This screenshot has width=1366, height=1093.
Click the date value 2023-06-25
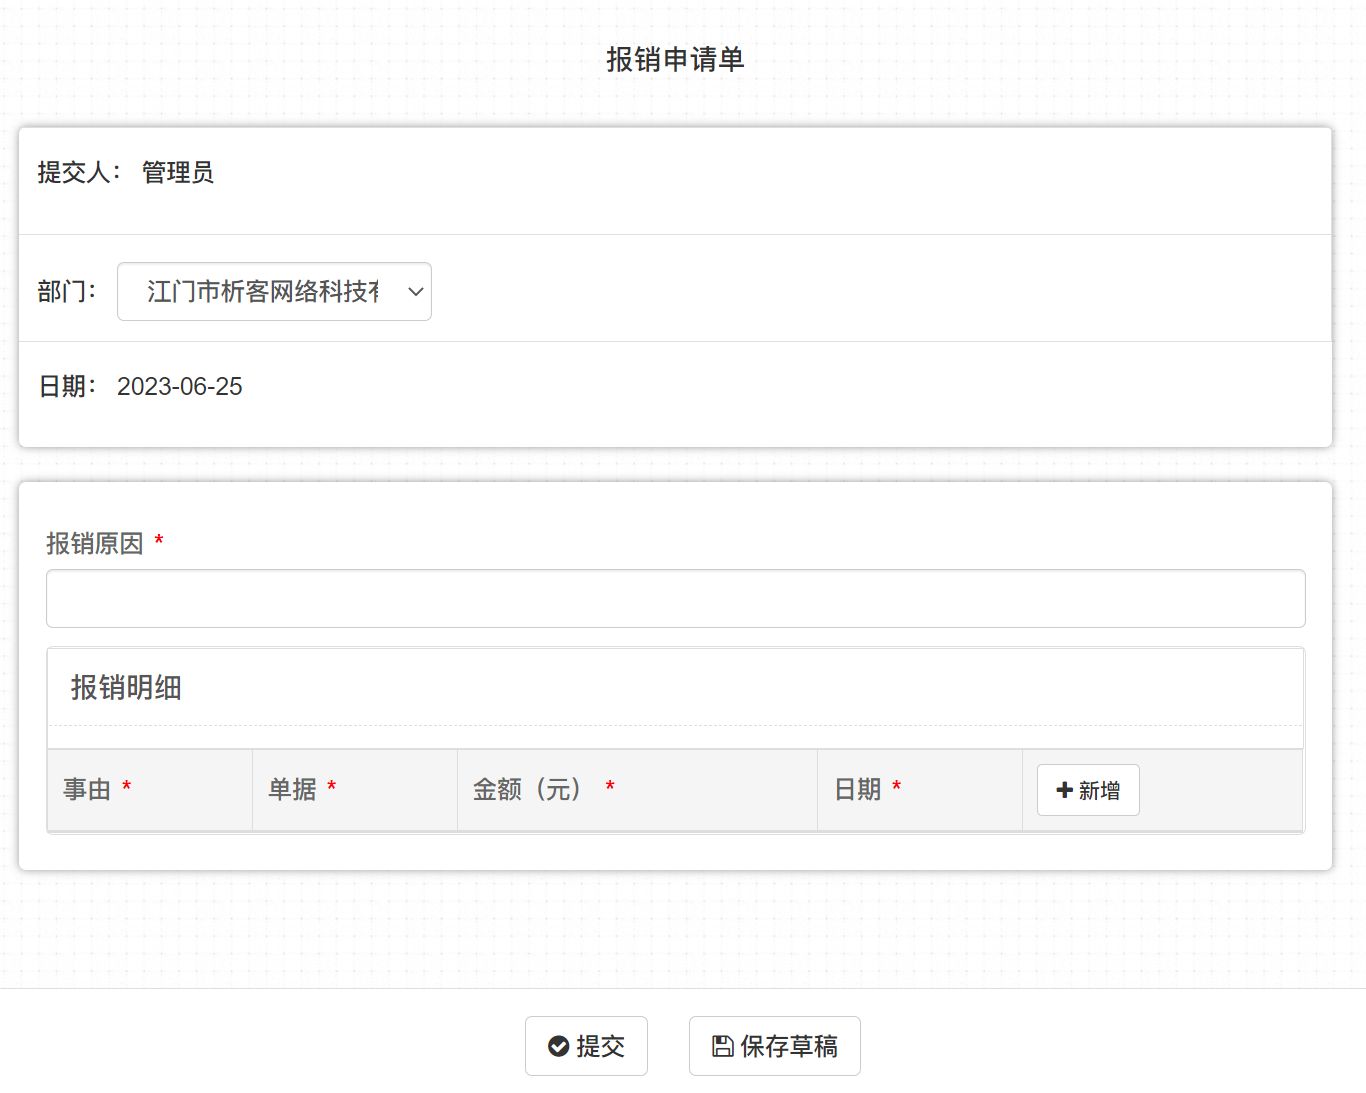tap(180, 387)
